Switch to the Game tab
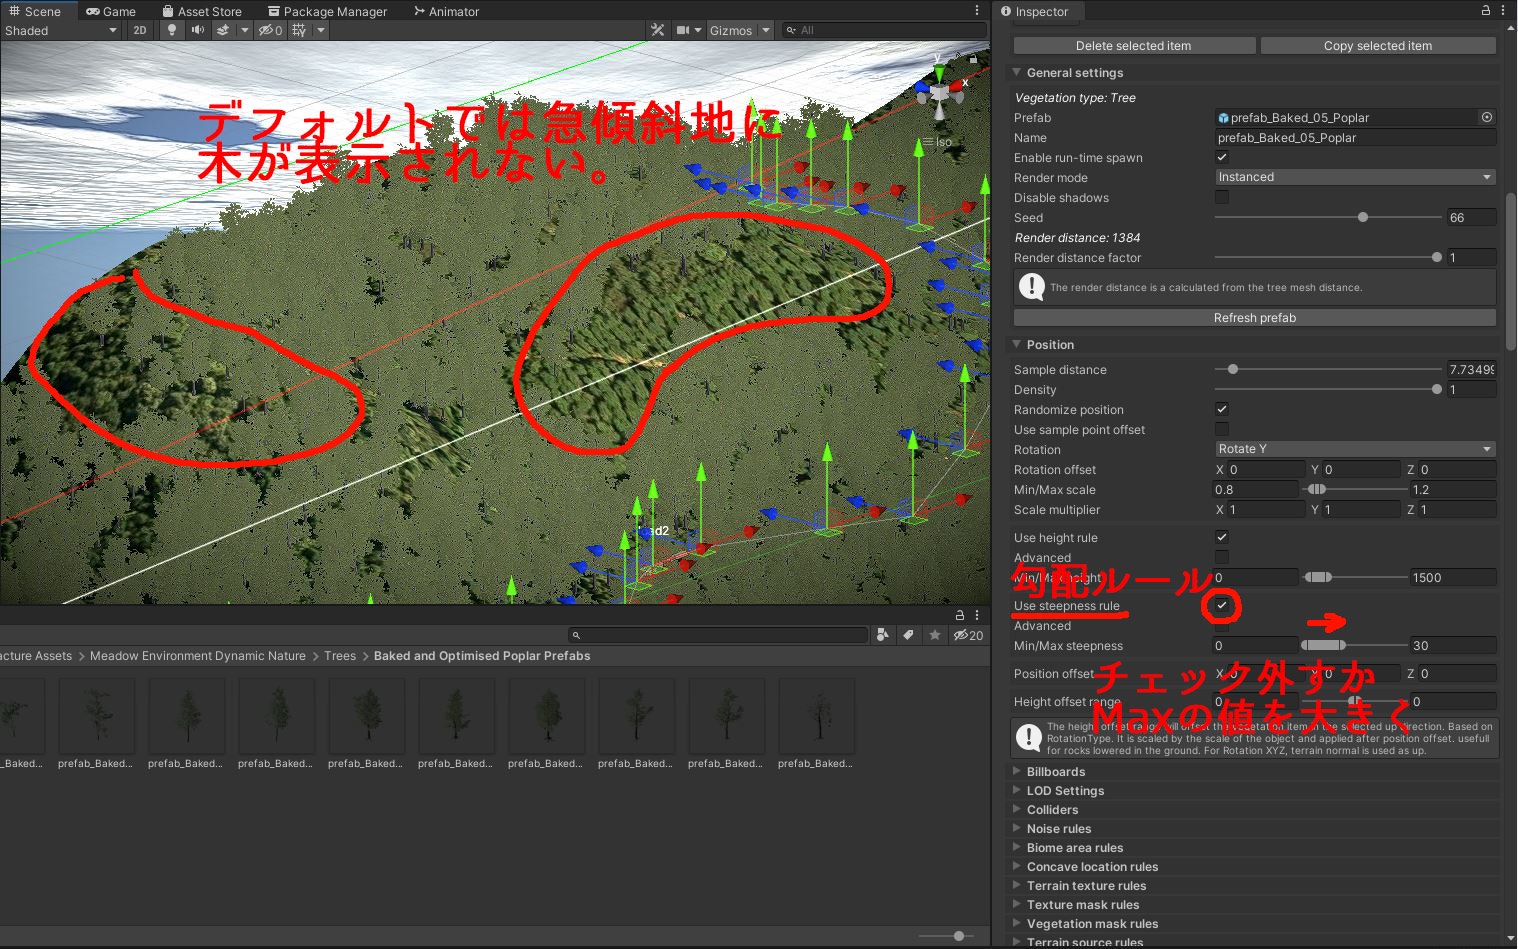Image resolution: width=1518 pixels, height=949 pixels. click(x=111, y=11)
